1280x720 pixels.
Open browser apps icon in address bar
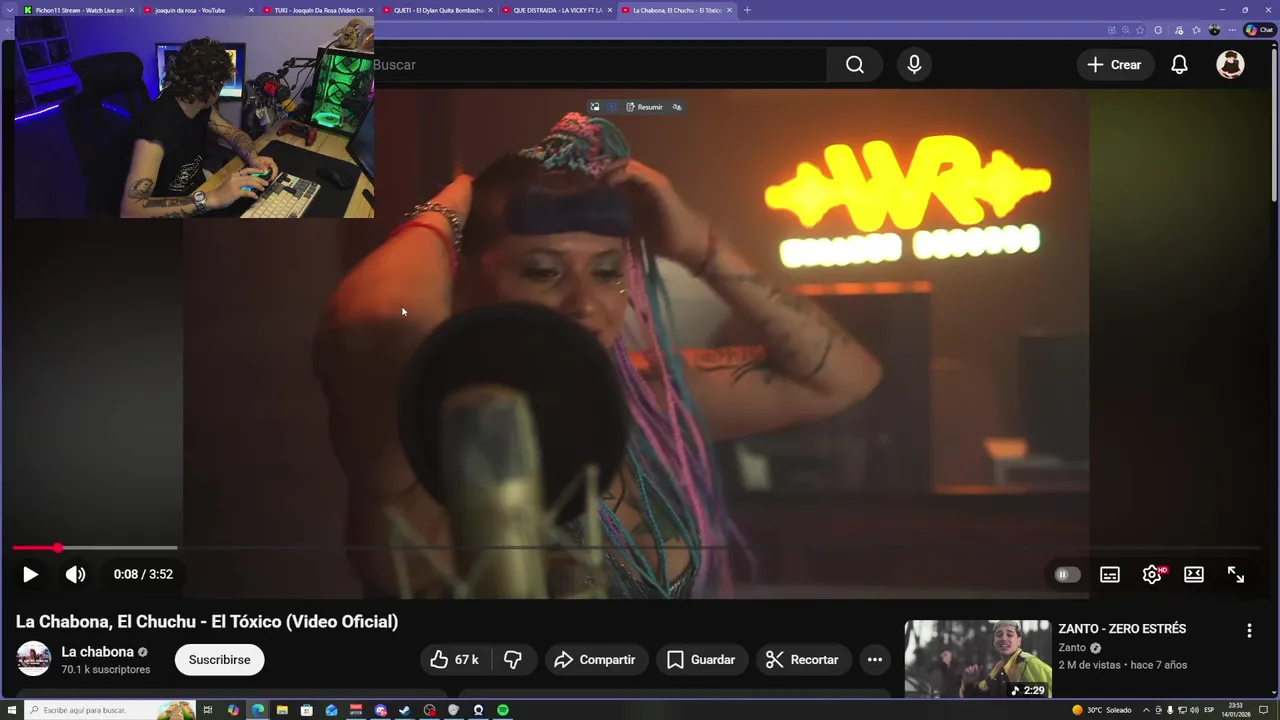(x=1112, y=30)
